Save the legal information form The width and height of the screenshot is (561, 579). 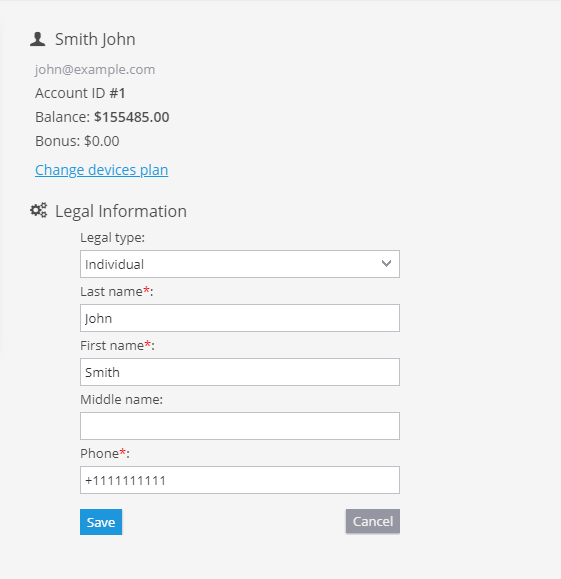coord(101,522)
